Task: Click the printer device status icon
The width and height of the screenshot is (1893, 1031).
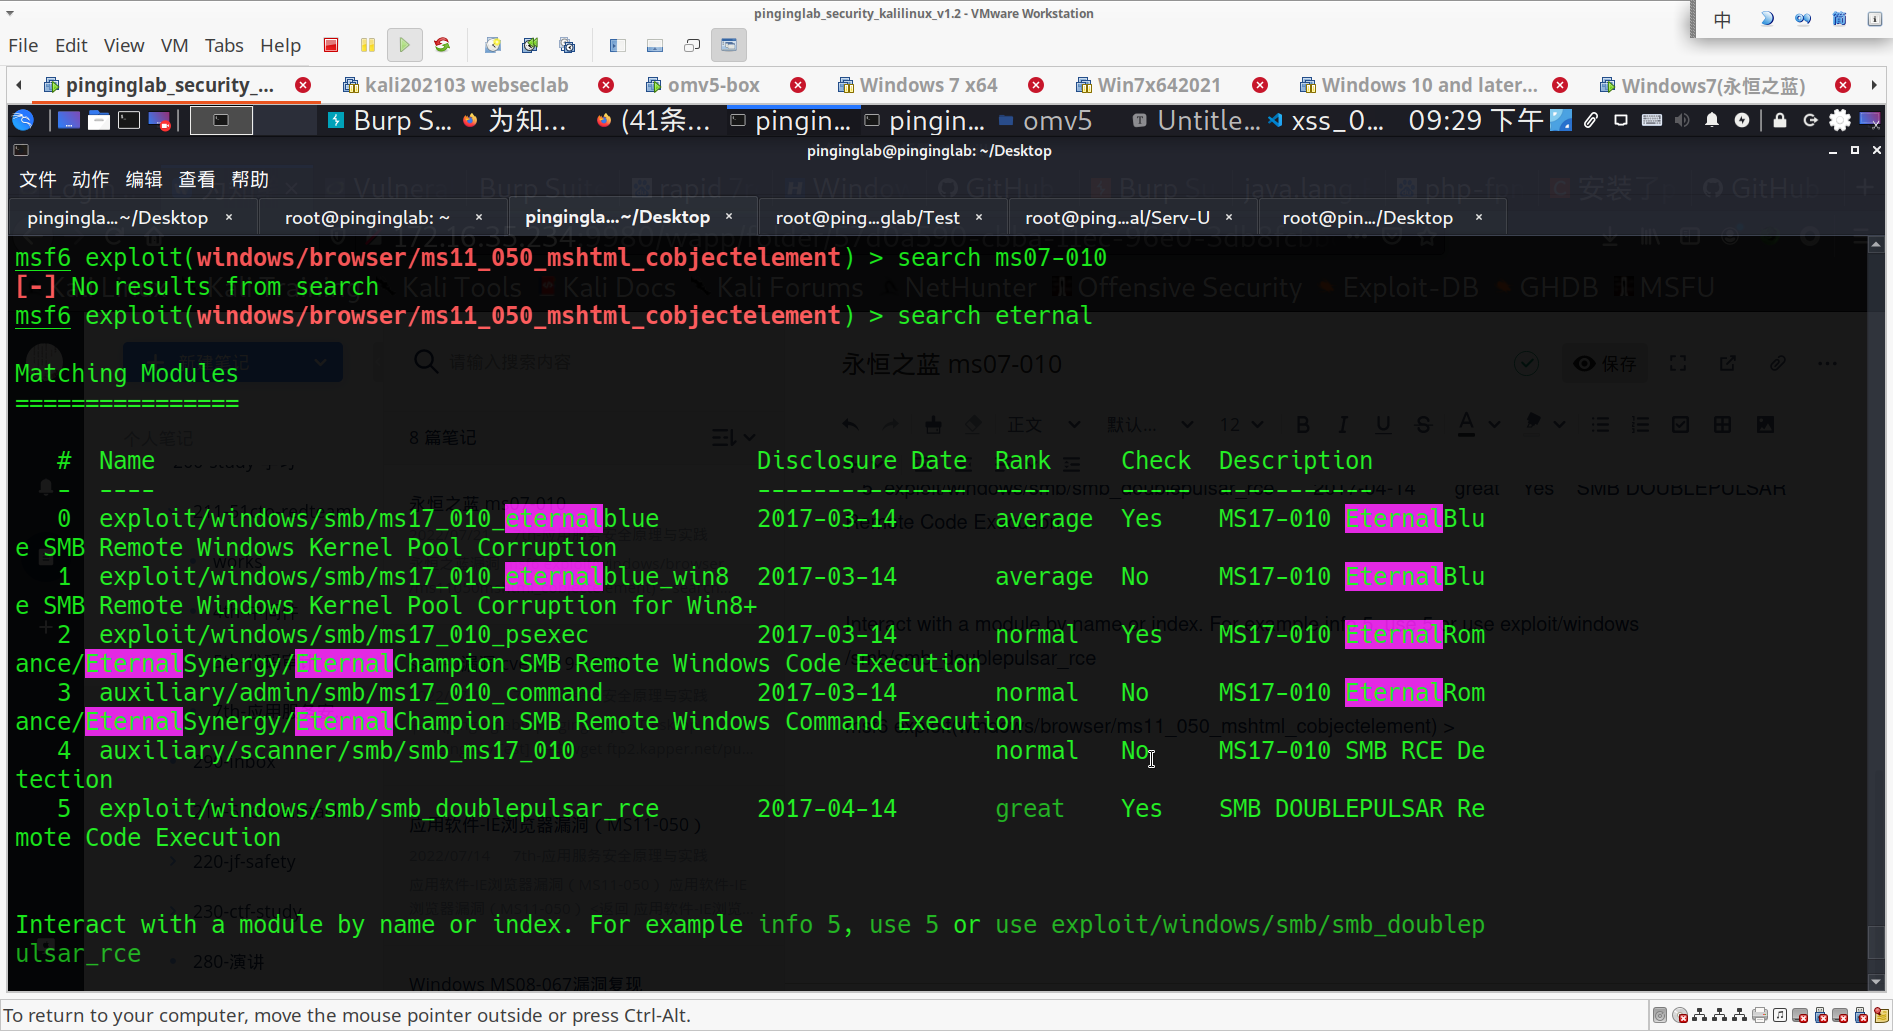Action: tap(1760, 1016)
